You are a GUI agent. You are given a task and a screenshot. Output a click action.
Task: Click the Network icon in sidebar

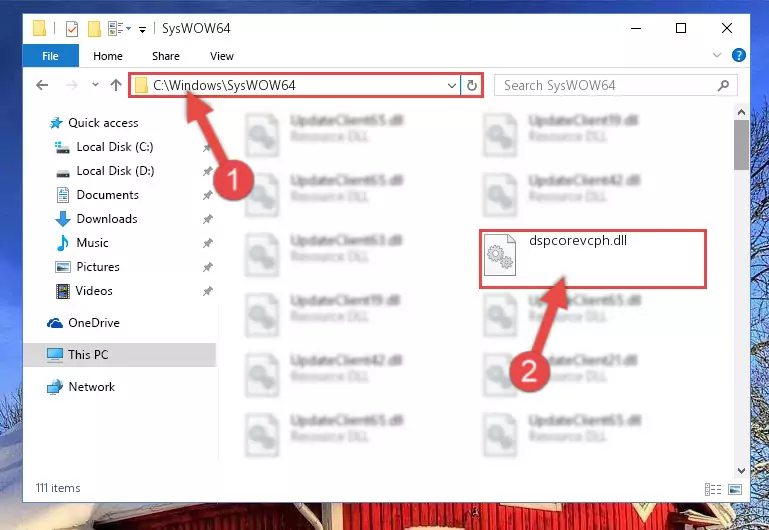click(55, 387)
